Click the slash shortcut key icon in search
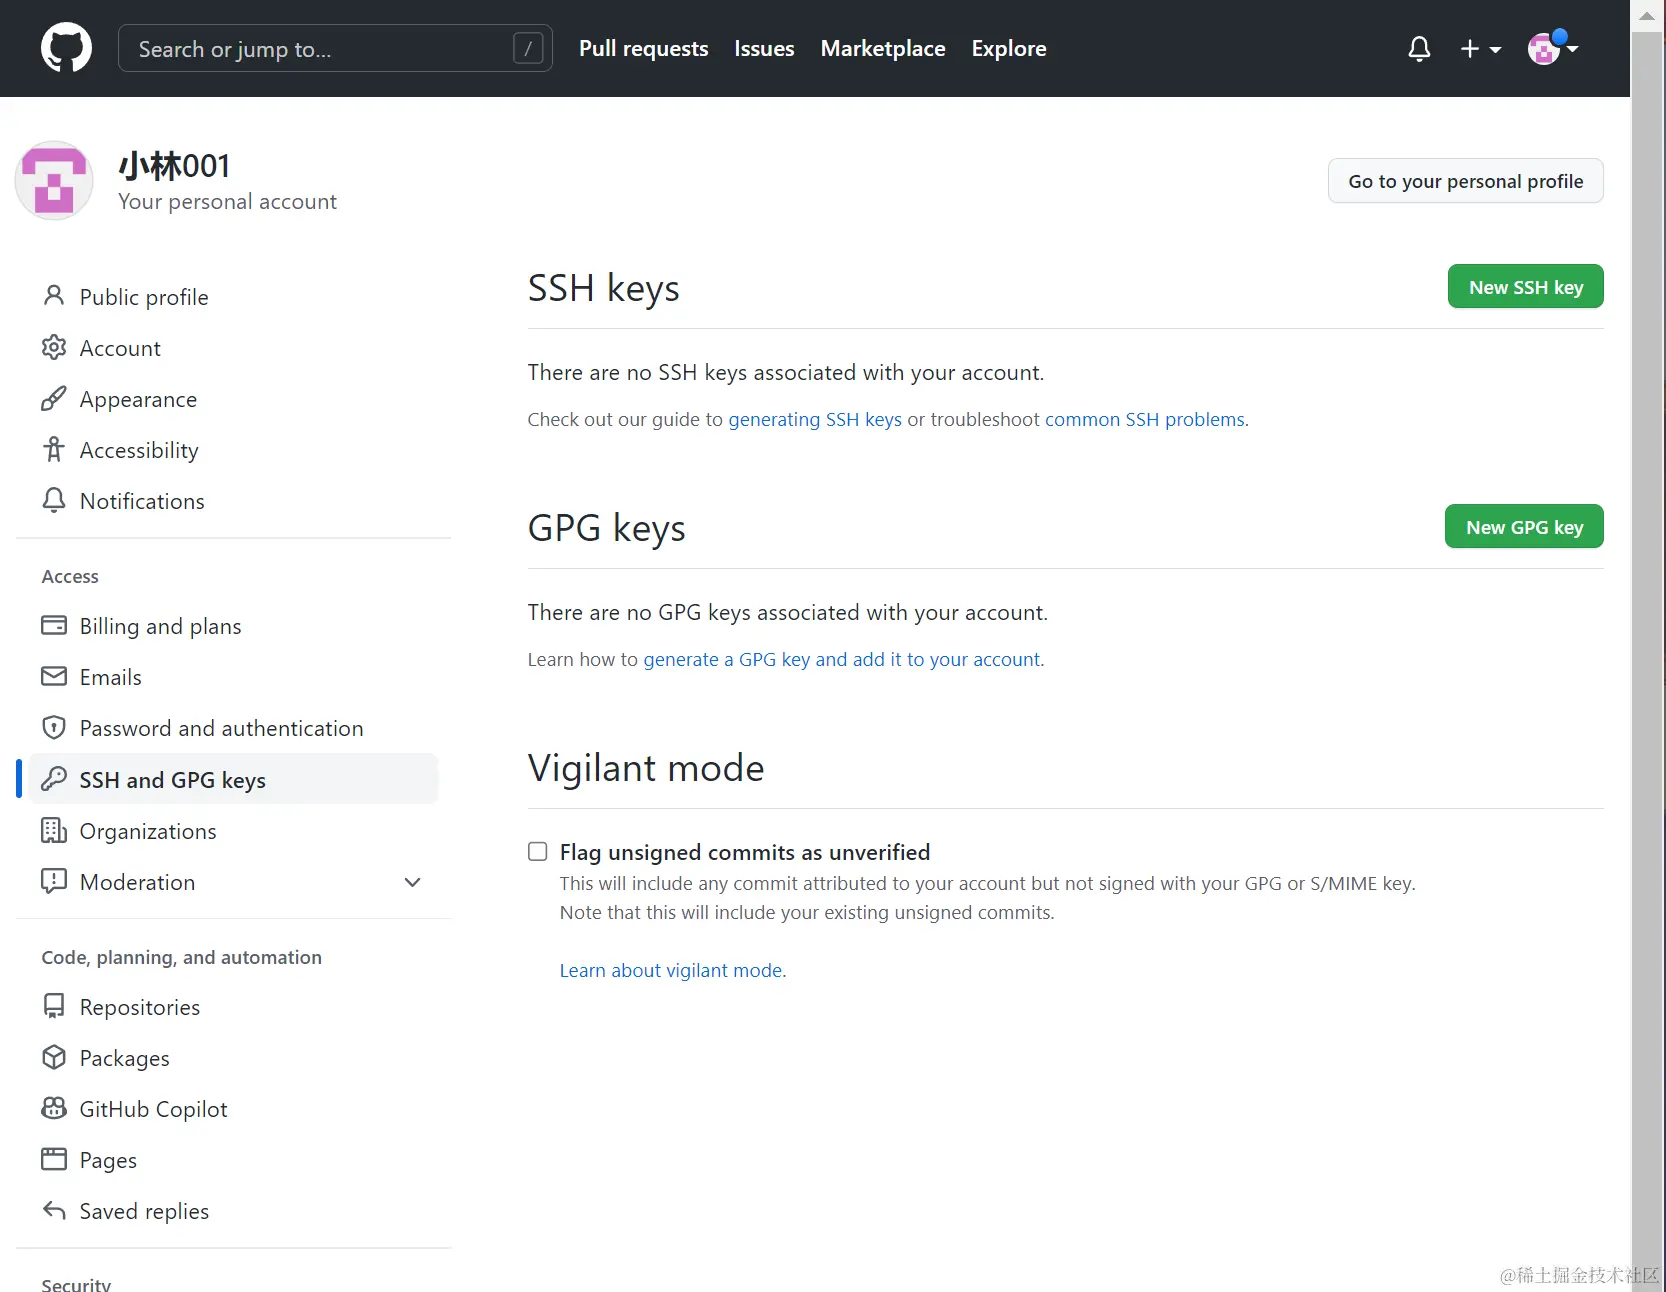The height and width of the screenshot is (1292, 1666). tap(528, 48)
